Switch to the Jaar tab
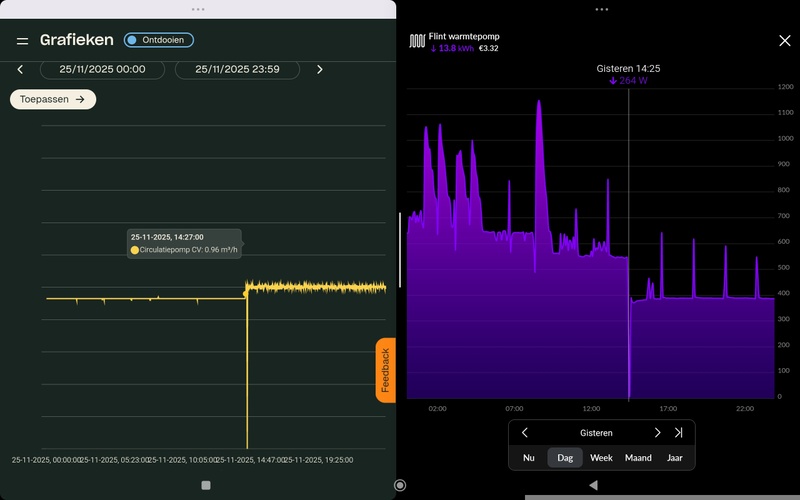800x500 pixels. (674, 458)
